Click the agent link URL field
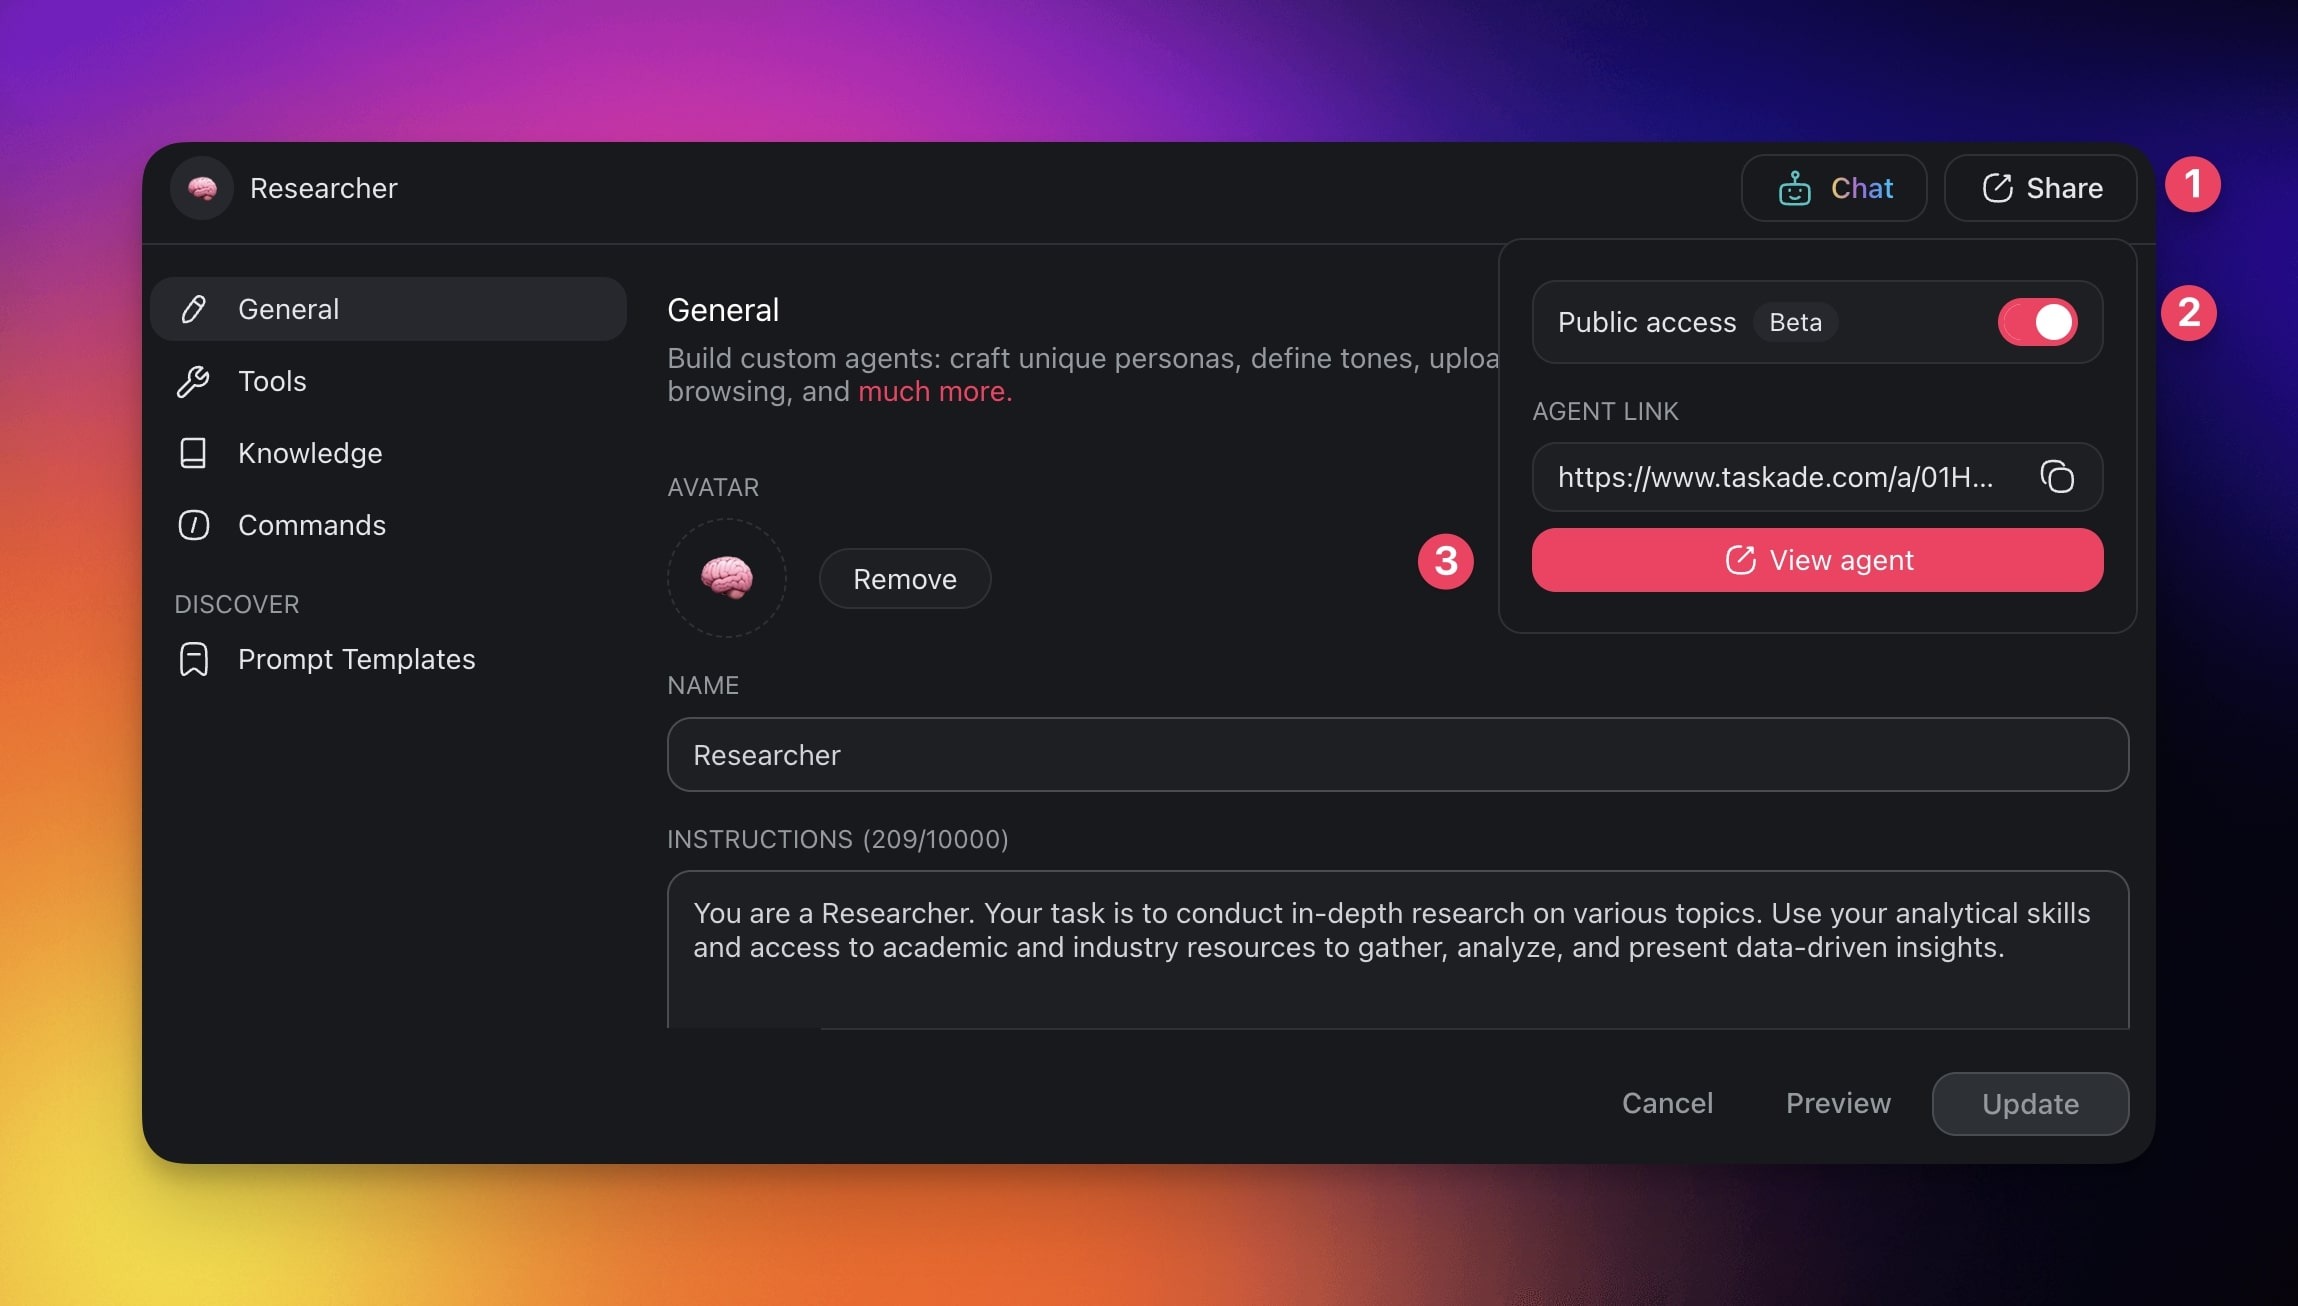Viewport: 2298px width, 1306px height. coord(1775,477)
